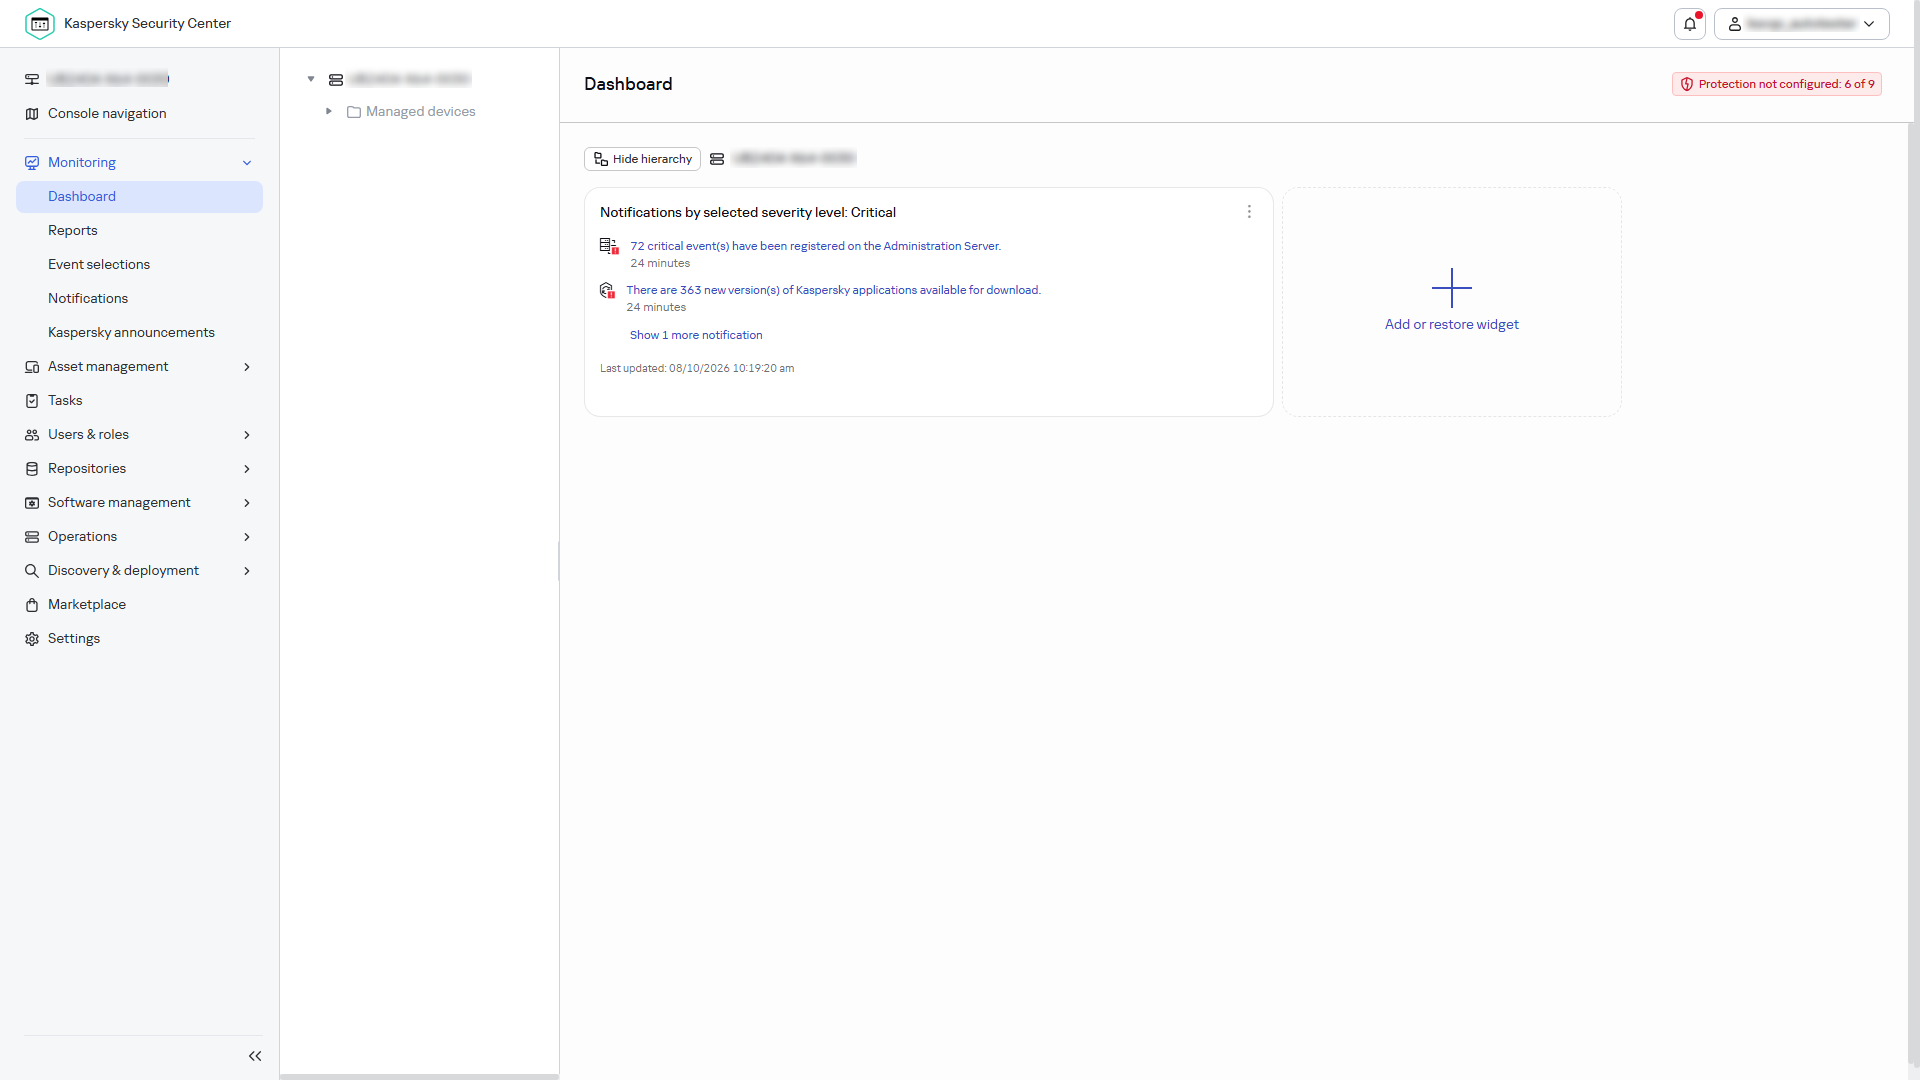The width and height of the screenshot is (1920, 1080).
Task: Collapse the Monitoring section chevron
Action: pos(247,163)
